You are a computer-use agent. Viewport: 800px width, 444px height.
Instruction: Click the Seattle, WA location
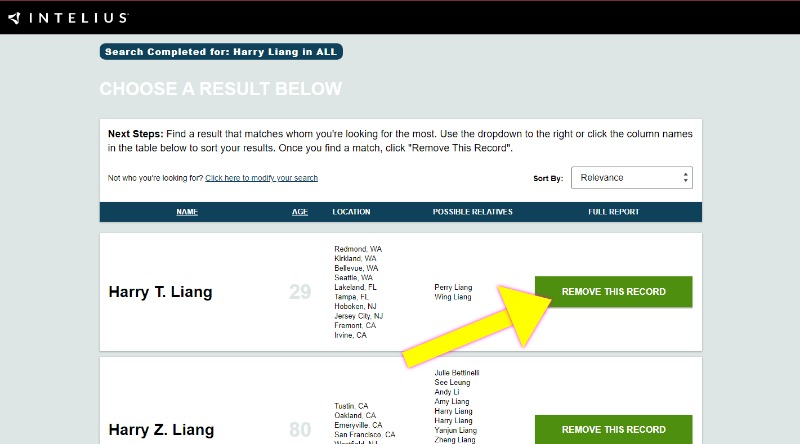point(354,278)
